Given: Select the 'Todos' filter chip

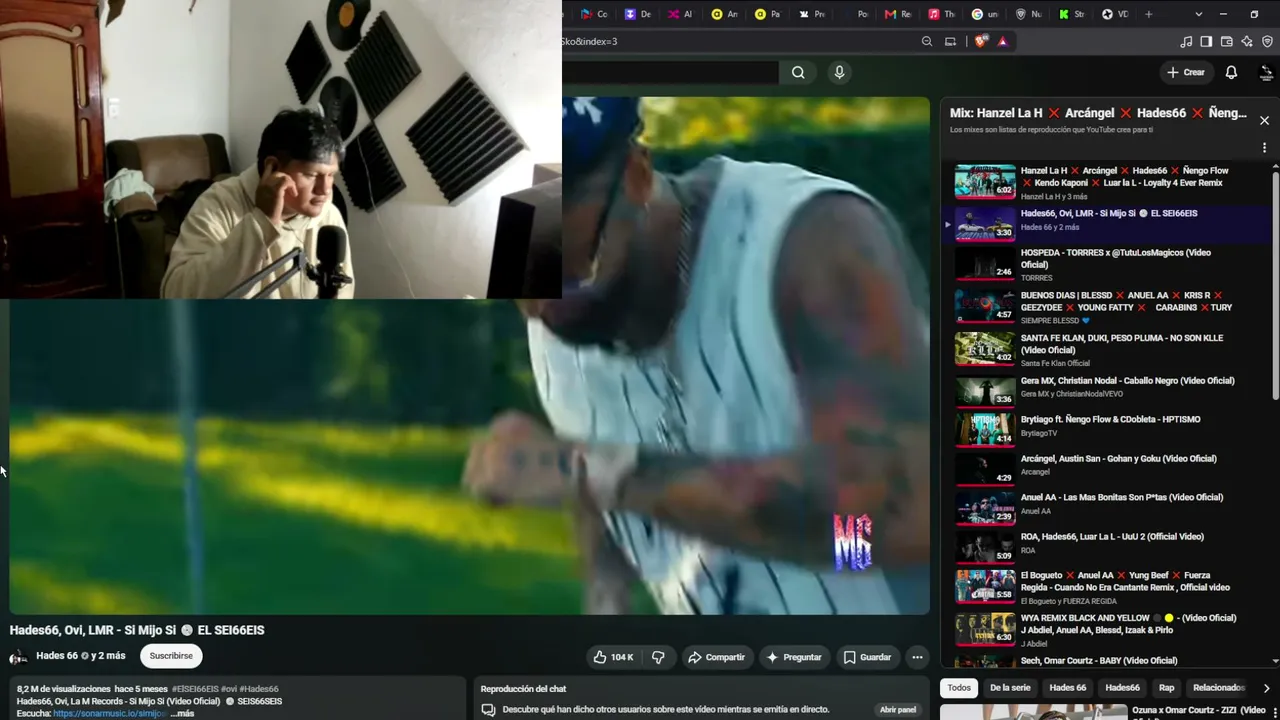Looking at the screenshot, I should pos(959,688).
